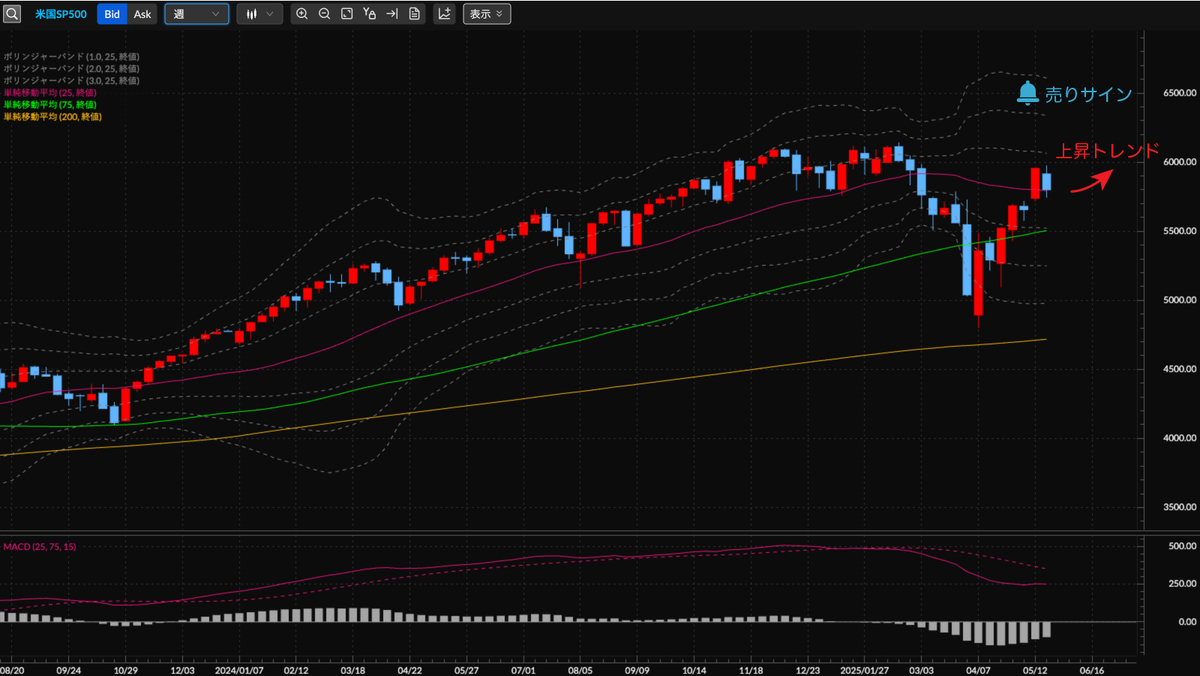Toggle the Y-axis lock icon
This screenshot has height=676, width=1200.
click(x=371, y=14)
